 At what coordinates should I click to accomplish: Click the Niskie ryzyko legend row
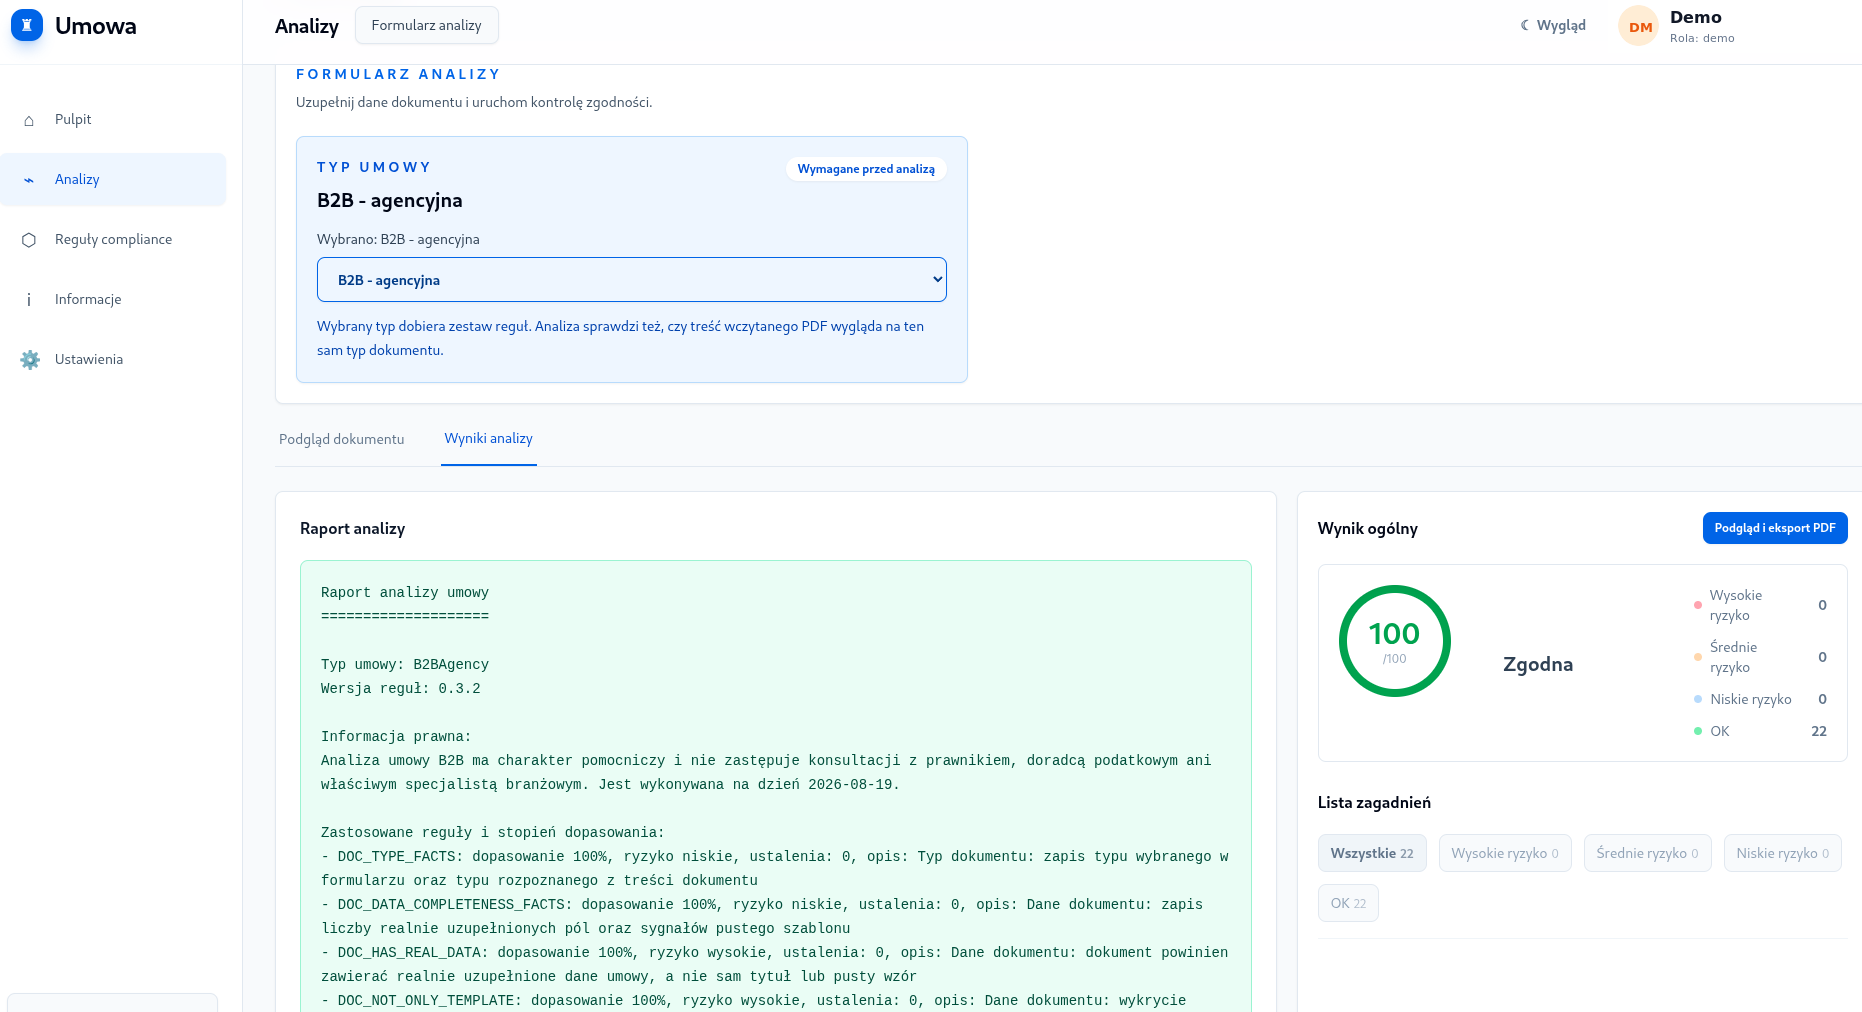1761,699
